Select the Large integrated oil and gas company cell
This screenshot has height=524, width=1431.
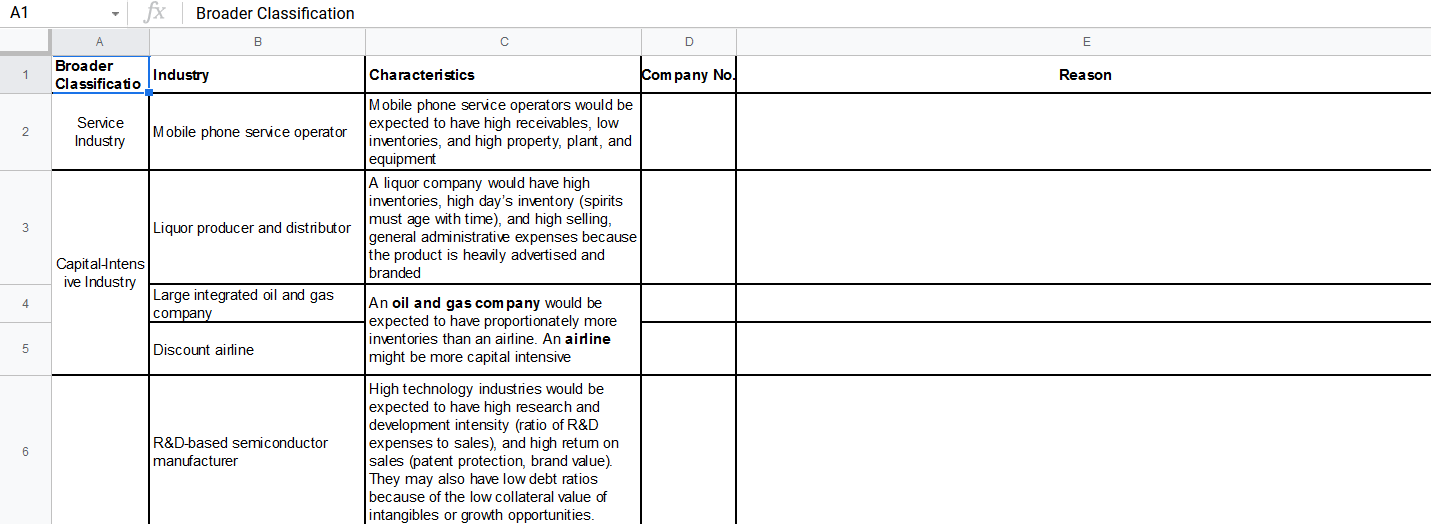coord(258,303)
